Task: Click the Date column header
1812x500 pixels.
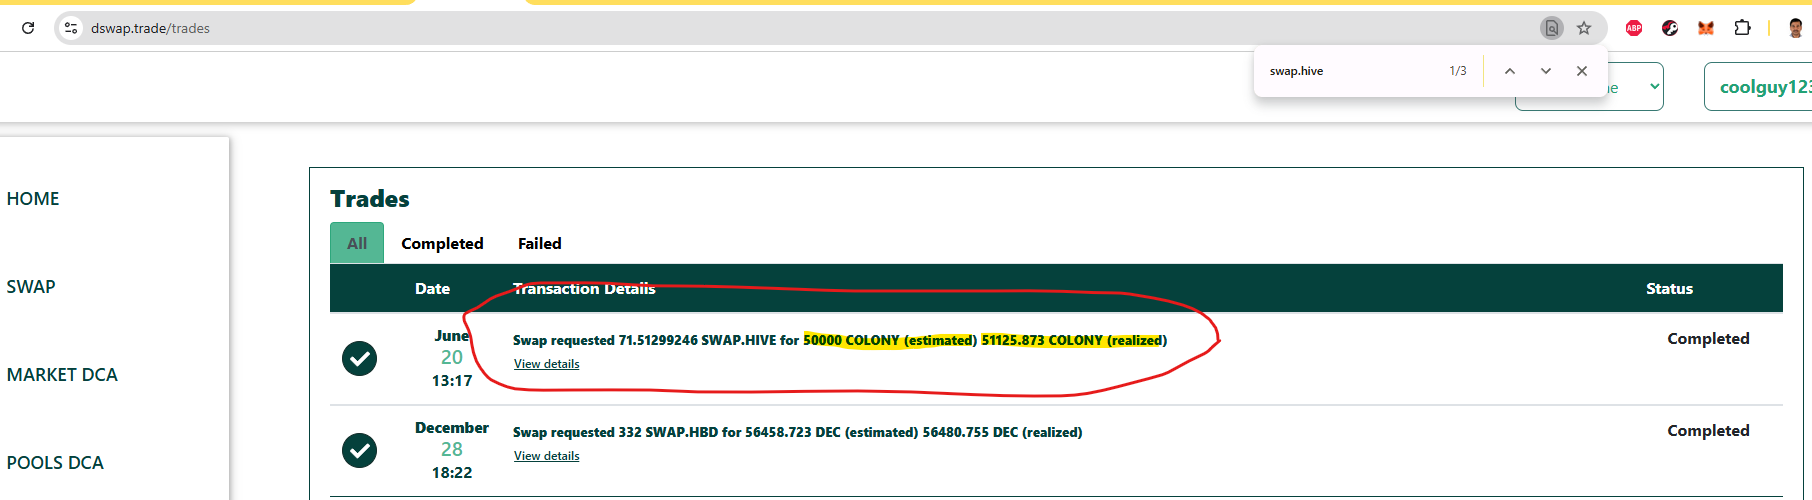Action: point(432,288)
